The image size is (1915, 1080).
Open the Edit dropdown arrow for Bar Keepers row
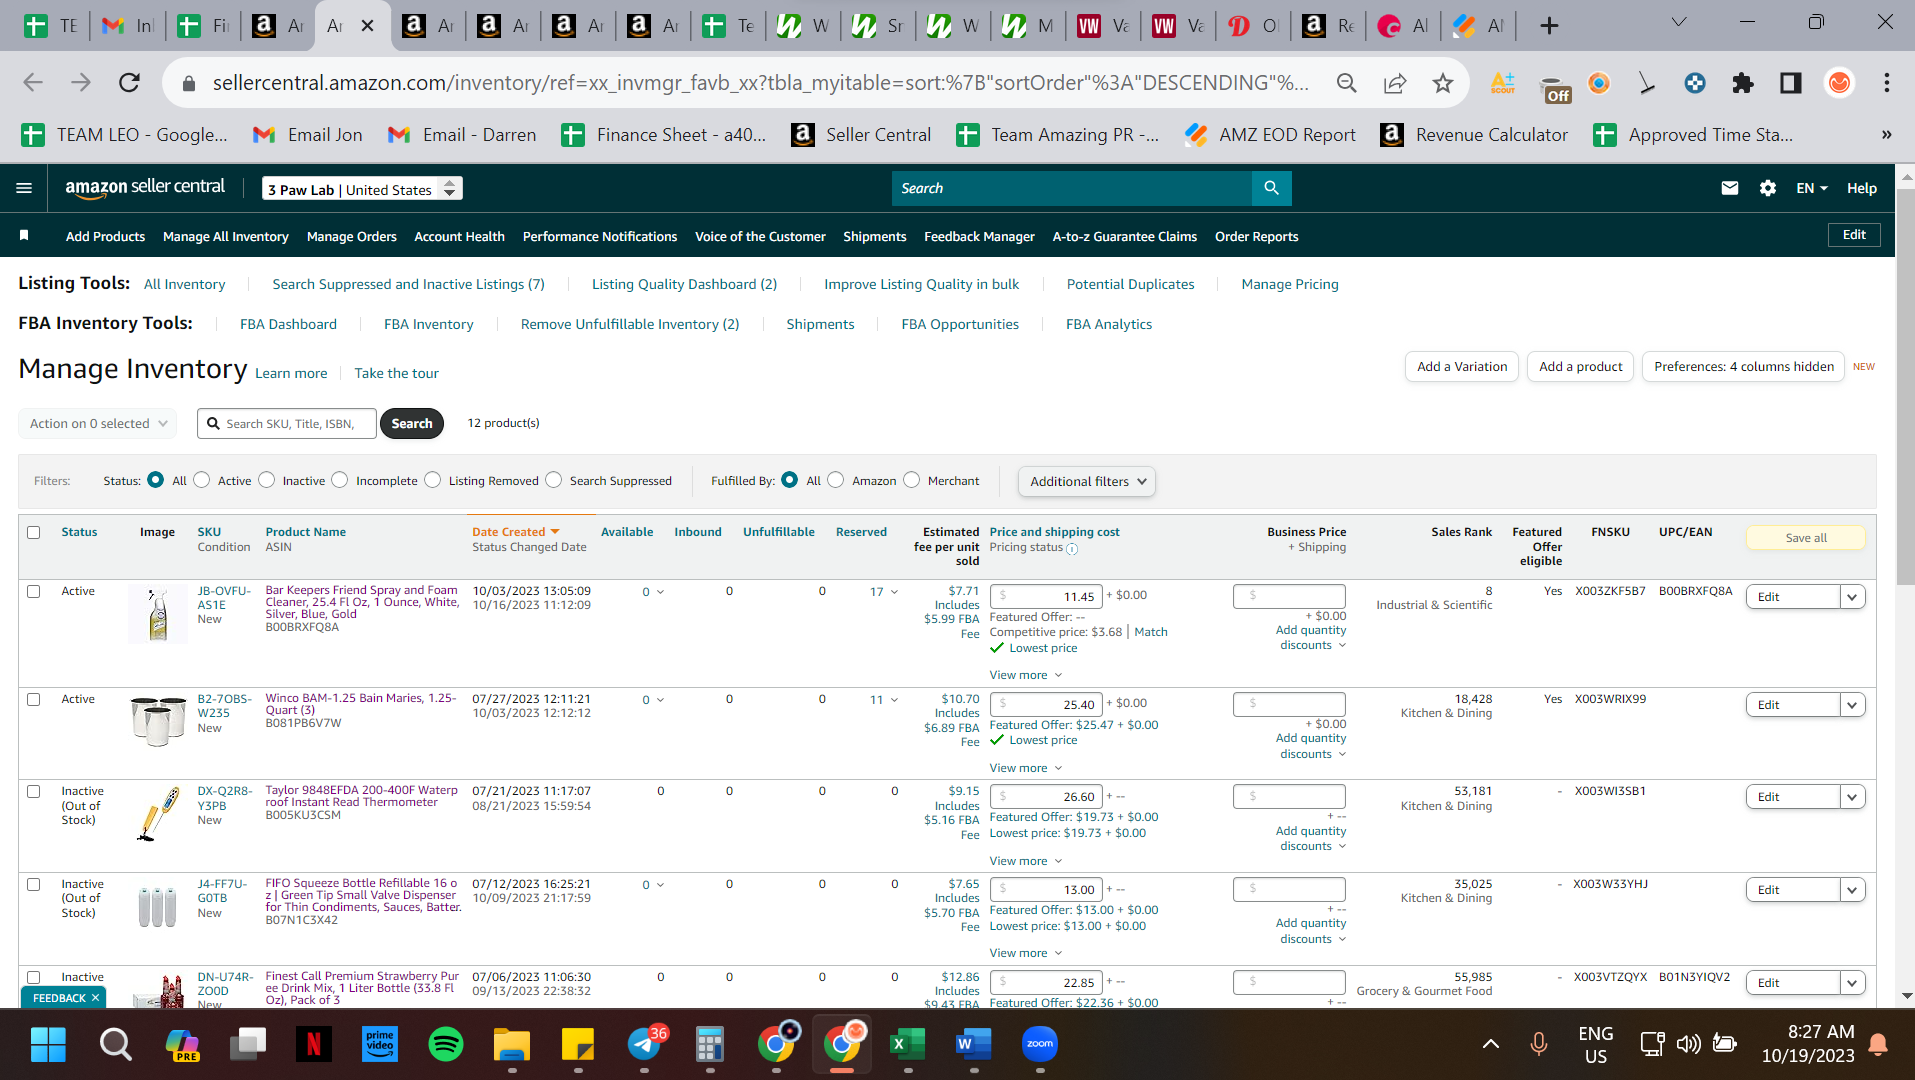point(1852,597)
